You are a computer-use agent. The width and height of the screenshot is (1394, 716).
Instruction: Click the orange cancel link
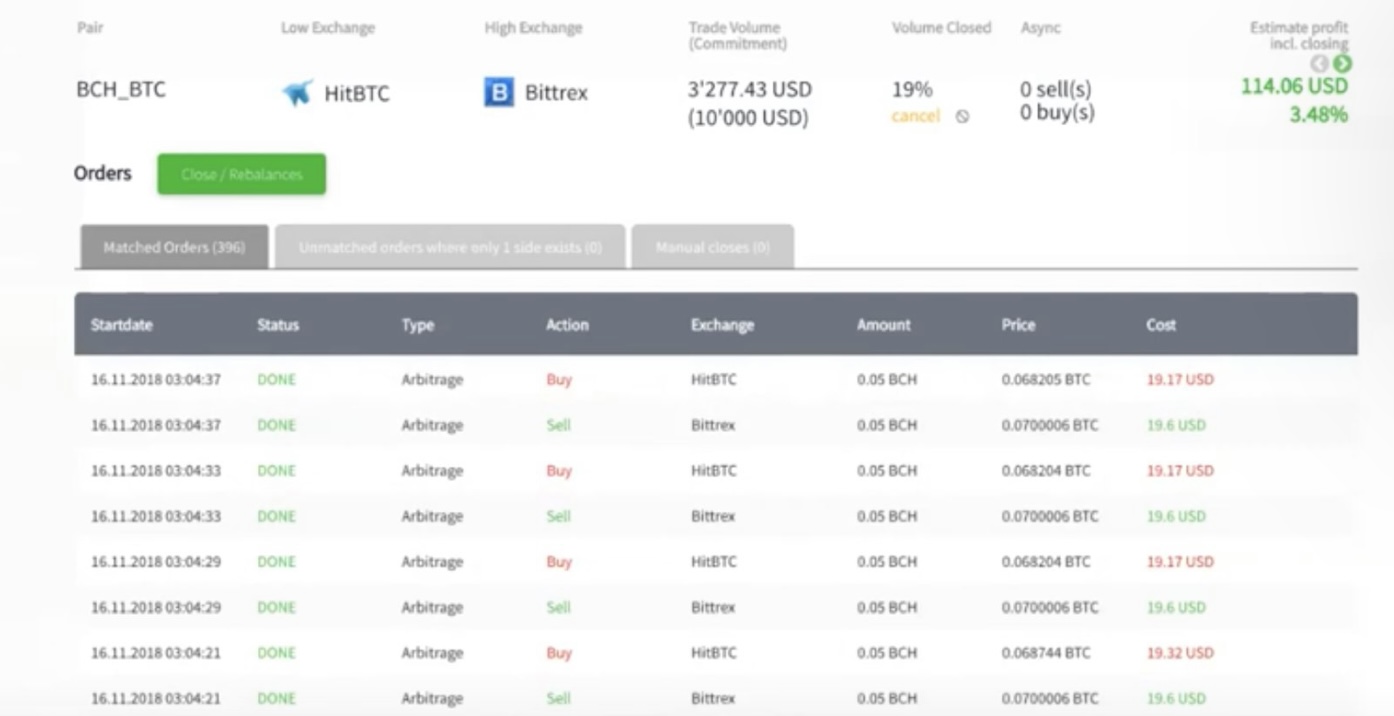click(915, 116)
